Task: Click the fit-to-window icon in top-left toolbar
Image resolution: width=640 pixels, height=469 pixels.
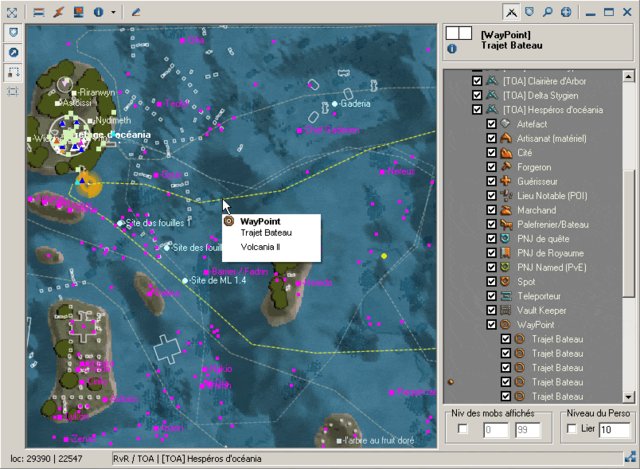Action: pos(12,12)
